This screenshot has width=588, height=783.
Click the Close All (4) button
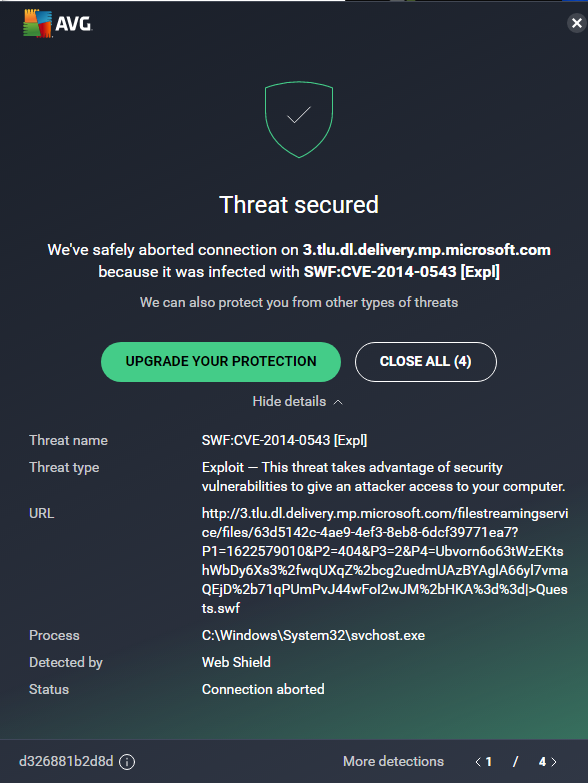pos(426,362)
